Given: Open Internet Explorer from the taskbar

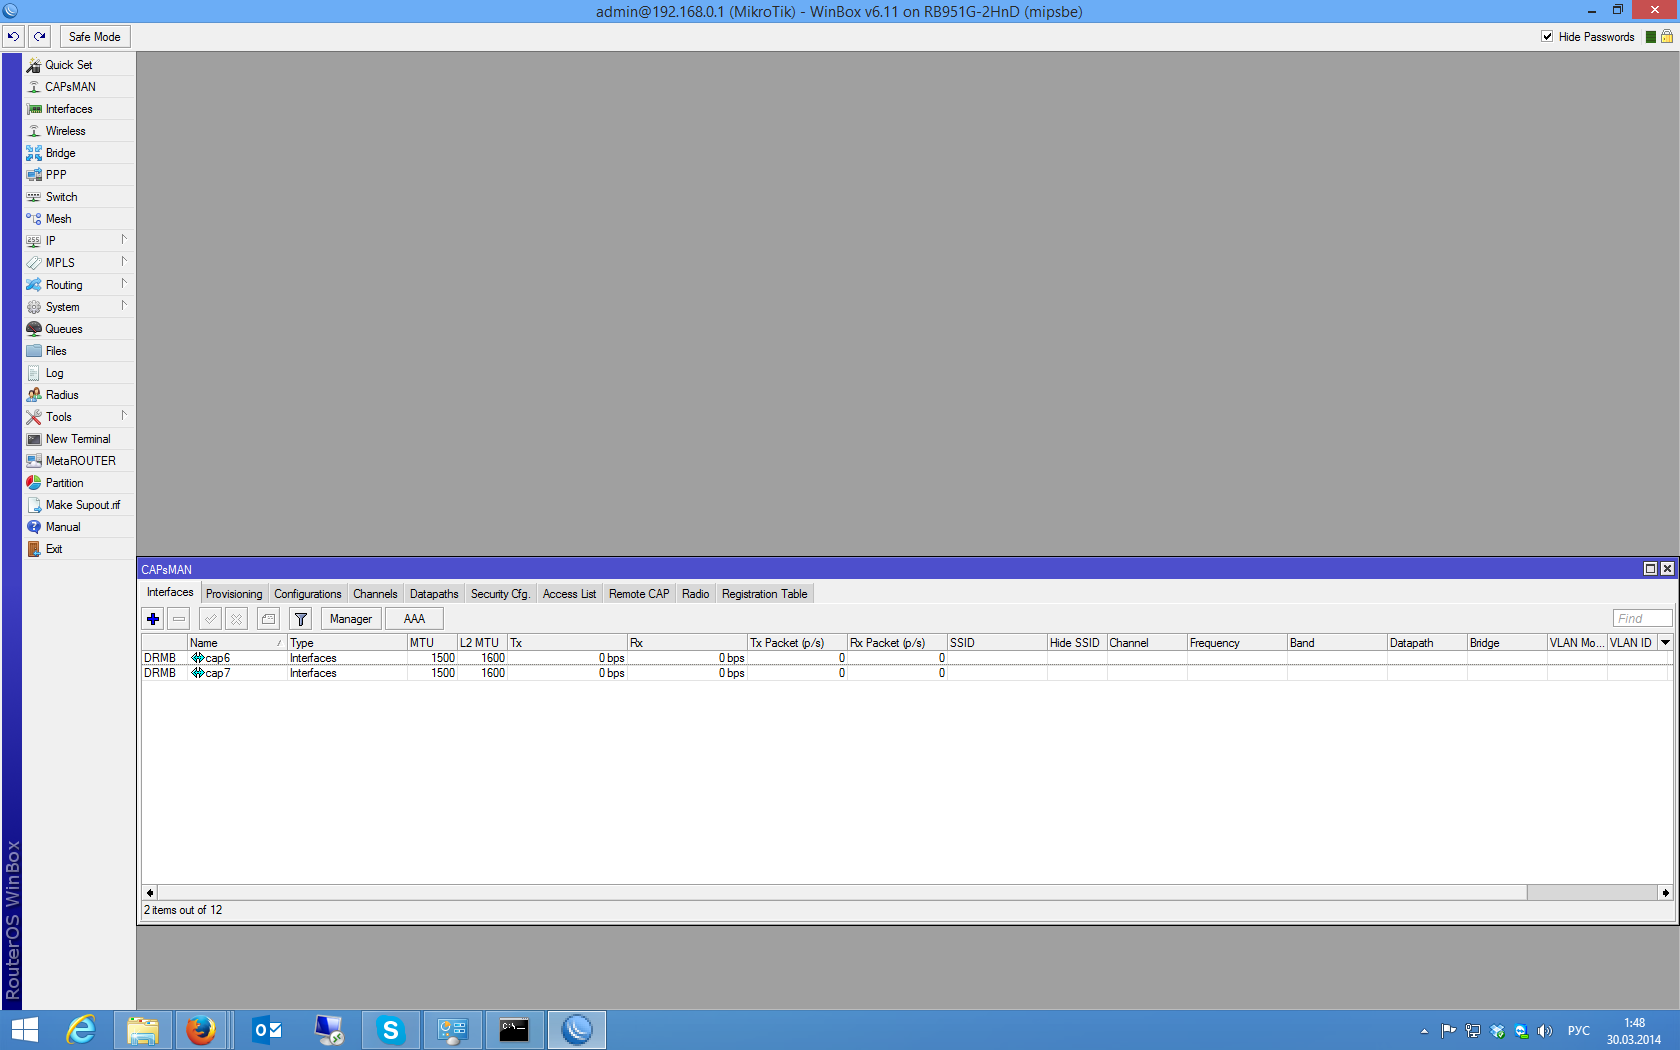Looking at the screenshot, I should coord(80,1030).
